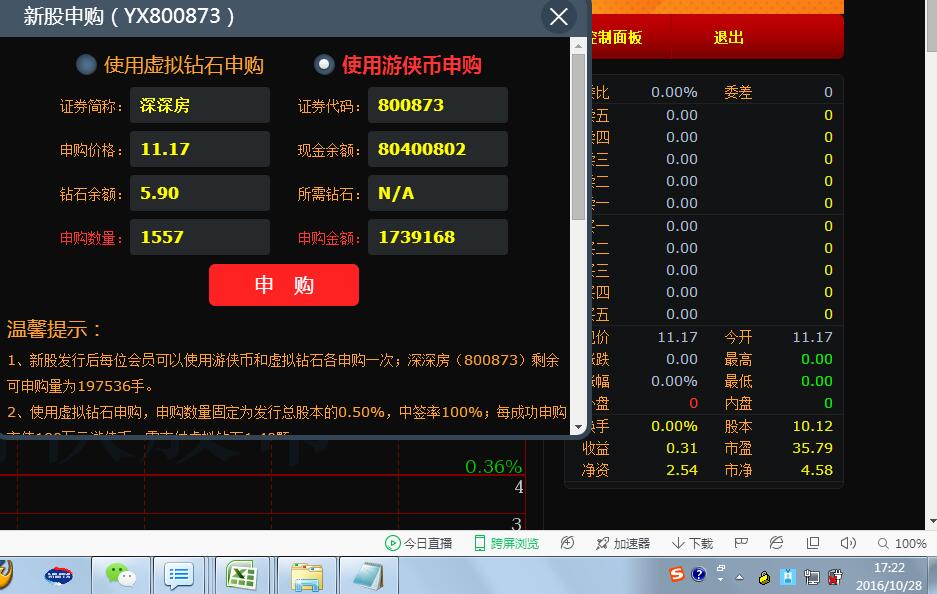Select 使用虚拟钻石申购 radio option
Viewport: 937px width, 594px height.
pyautogui.click(x=87, y=65)
